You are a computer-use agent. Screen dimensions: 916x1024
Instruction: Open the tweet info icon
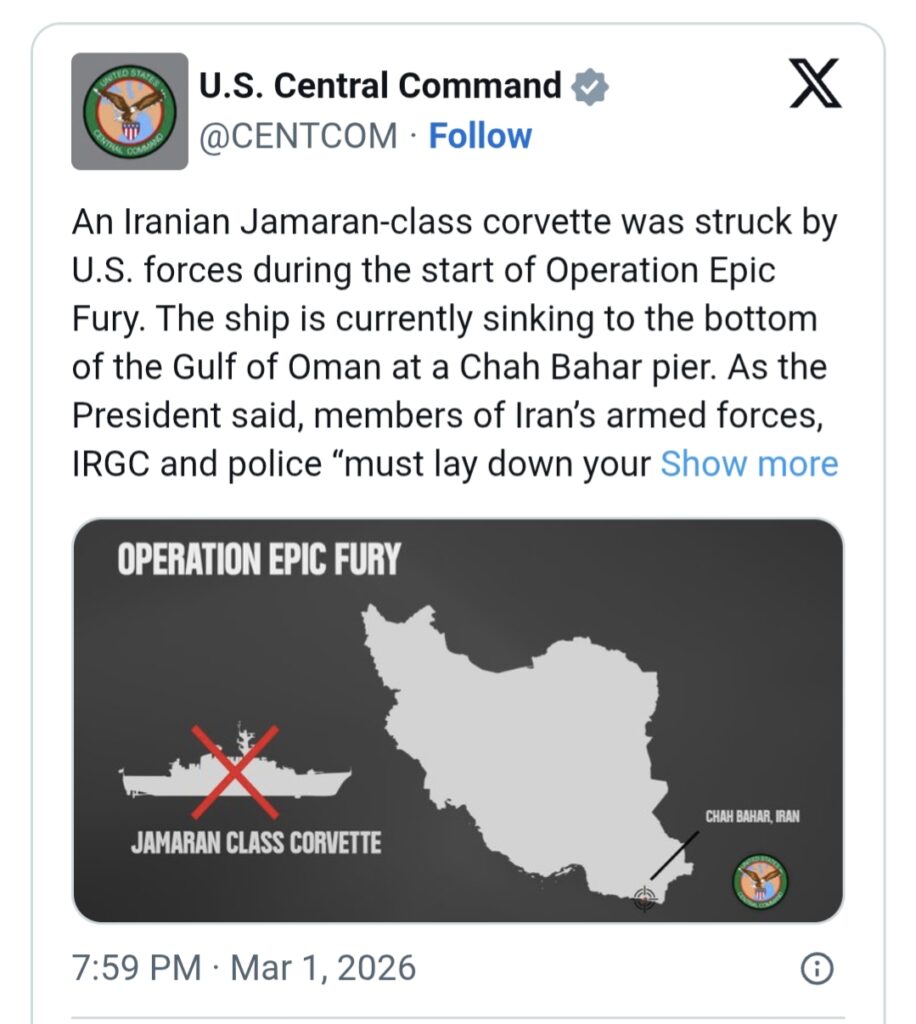[x=818, y=968]
